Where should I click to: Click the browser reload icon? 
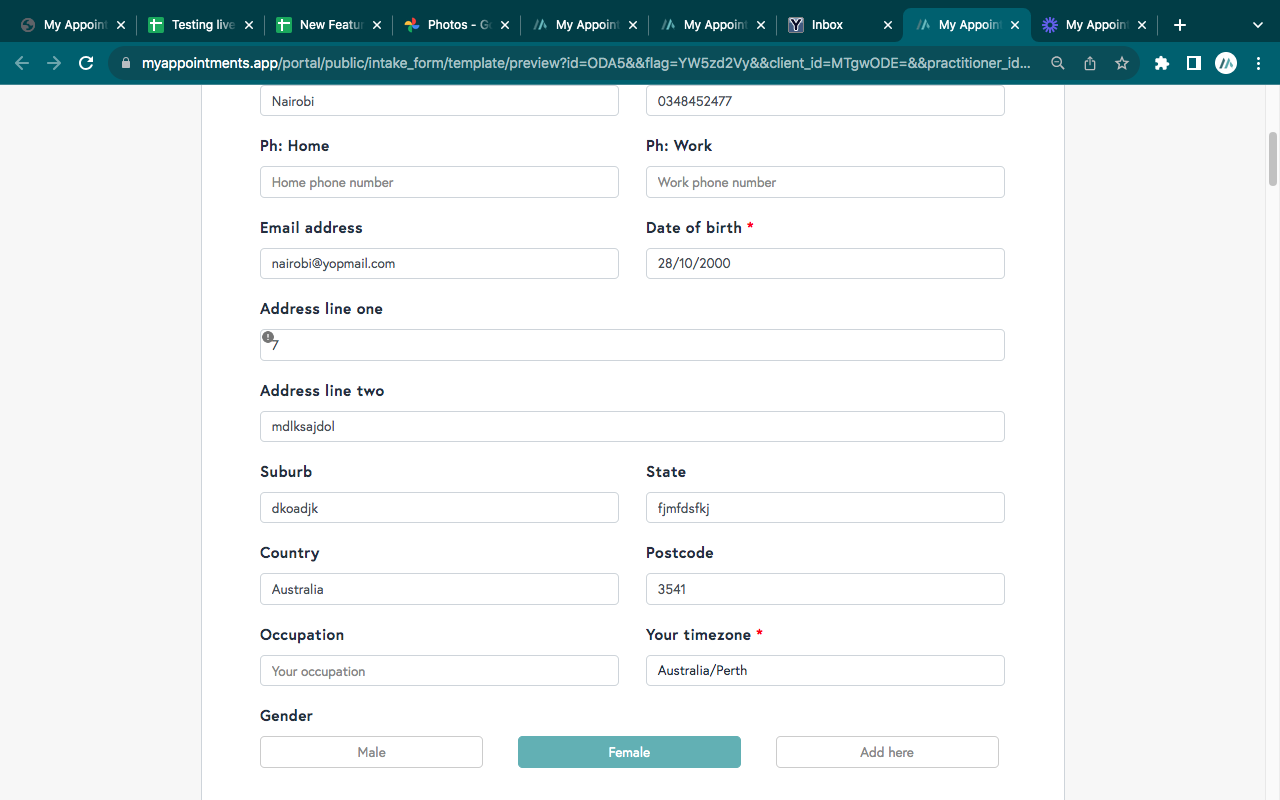tap(86, 63)
